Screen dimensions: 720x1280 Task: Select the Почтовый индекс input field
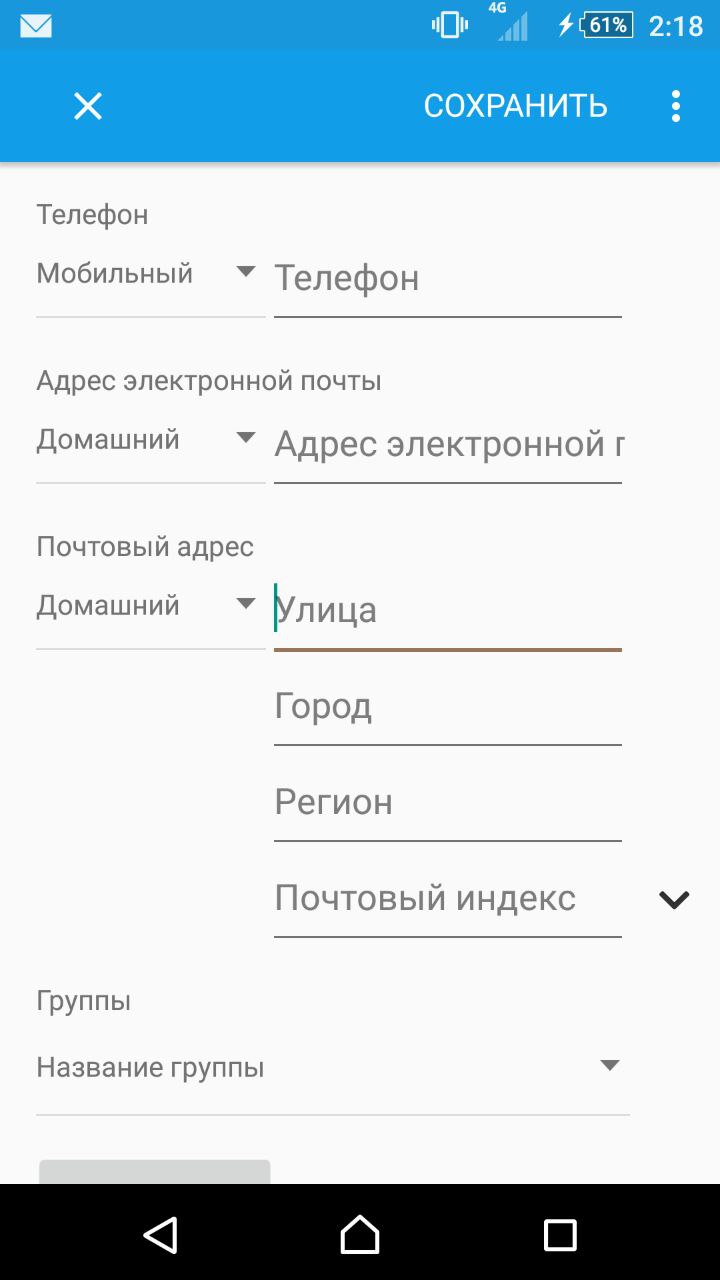(448, 899)
